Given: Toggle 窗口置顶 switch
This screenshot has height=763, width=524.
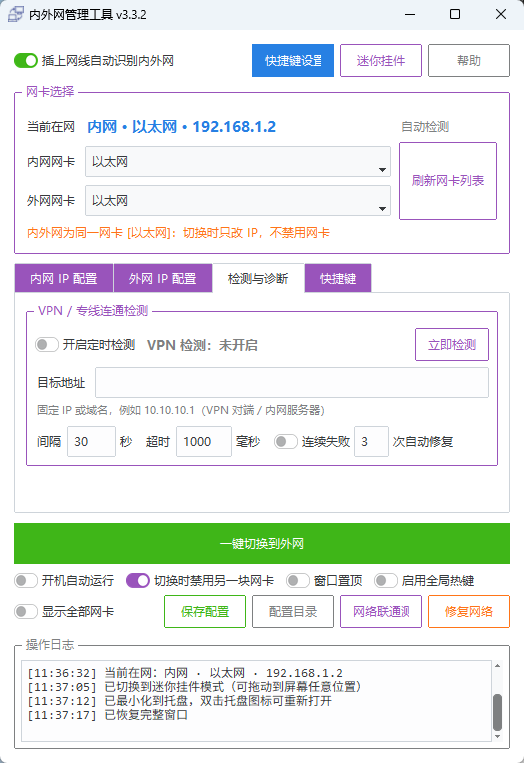Looking at the screenshot, I should [x=298, y=581].
